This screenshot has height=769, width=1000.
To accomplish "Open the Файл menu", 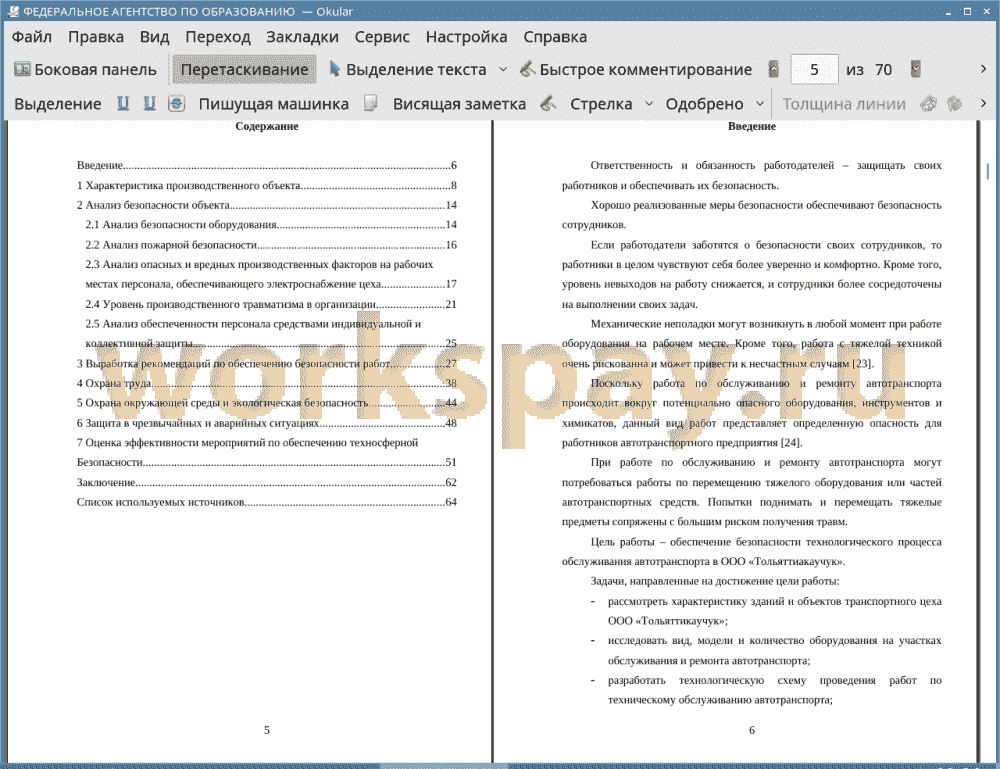I will (32, 37).
